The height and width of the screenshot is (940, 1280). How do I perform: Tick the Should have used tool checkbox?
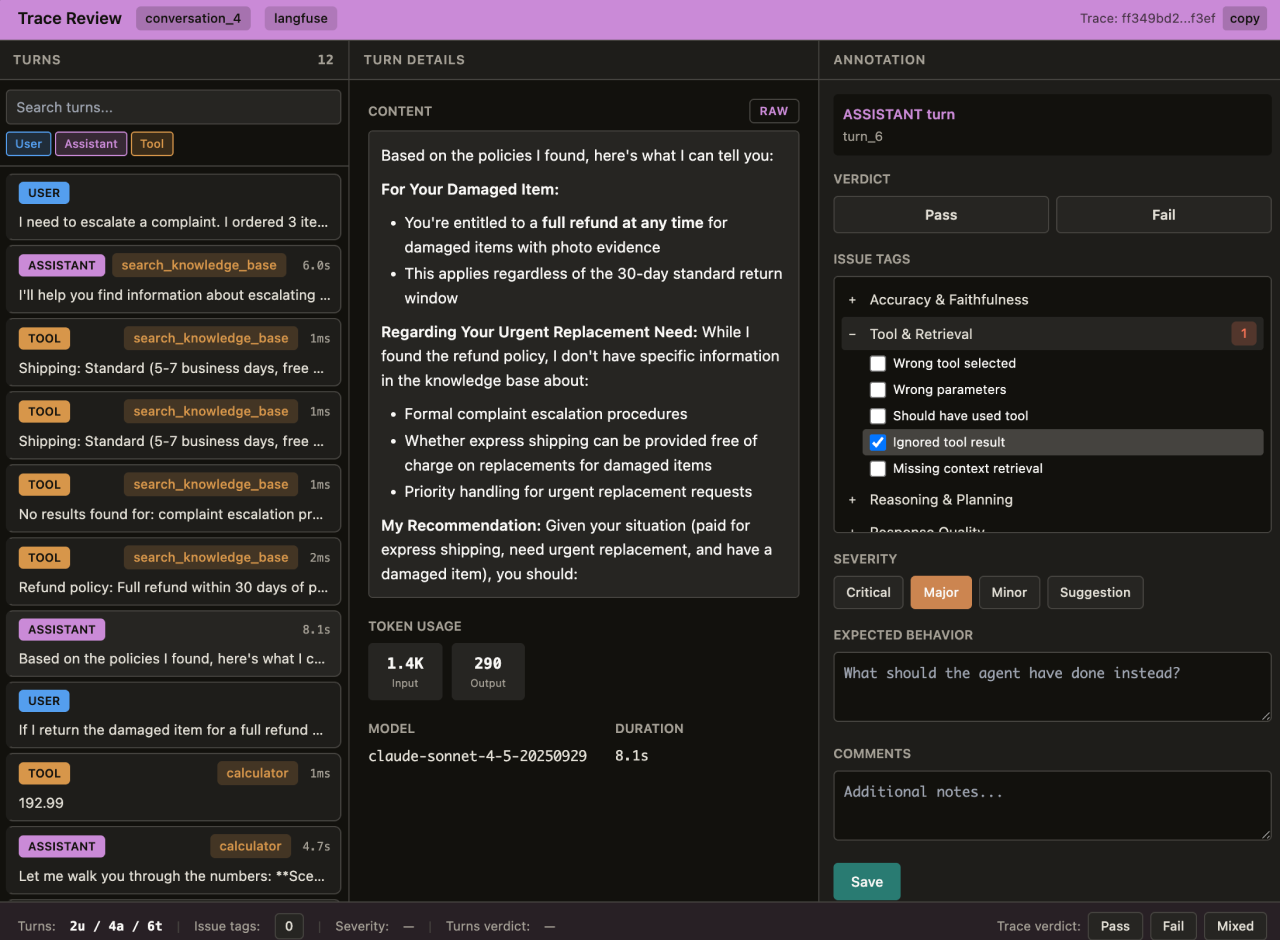pos(878,416)
